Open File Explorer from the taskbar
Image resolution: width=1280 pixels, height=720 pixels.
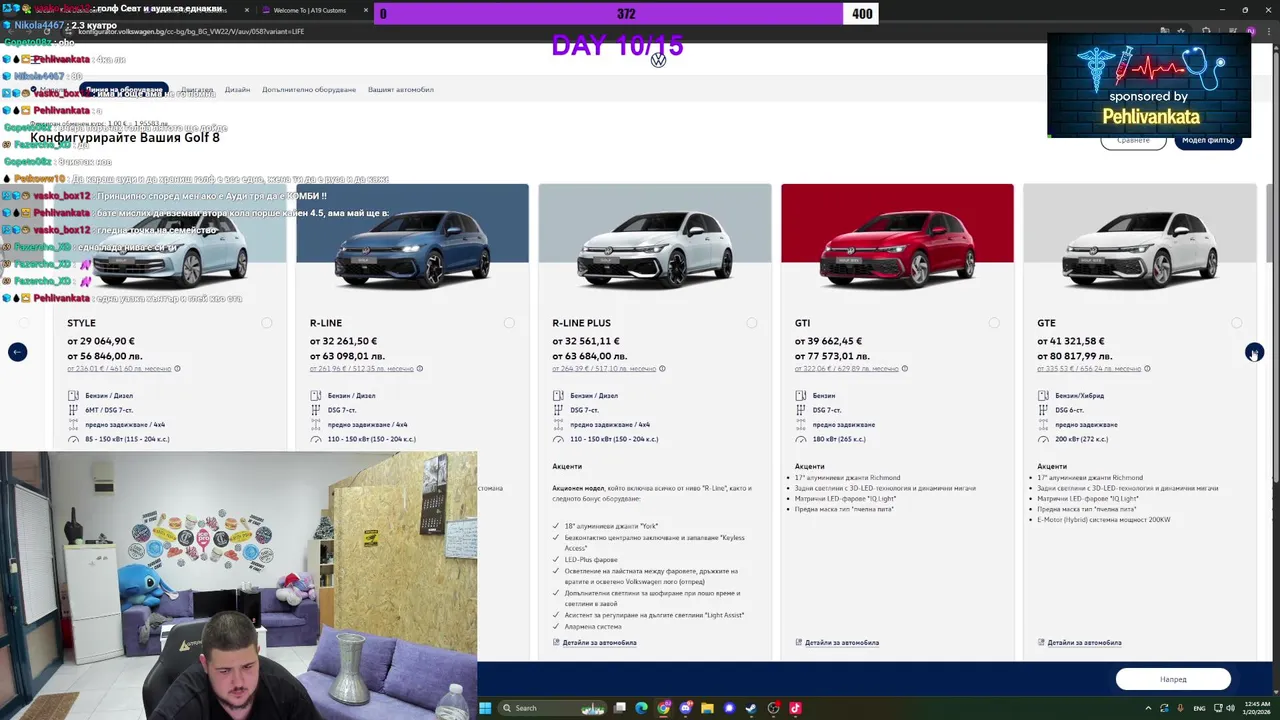tap(707, 708)
